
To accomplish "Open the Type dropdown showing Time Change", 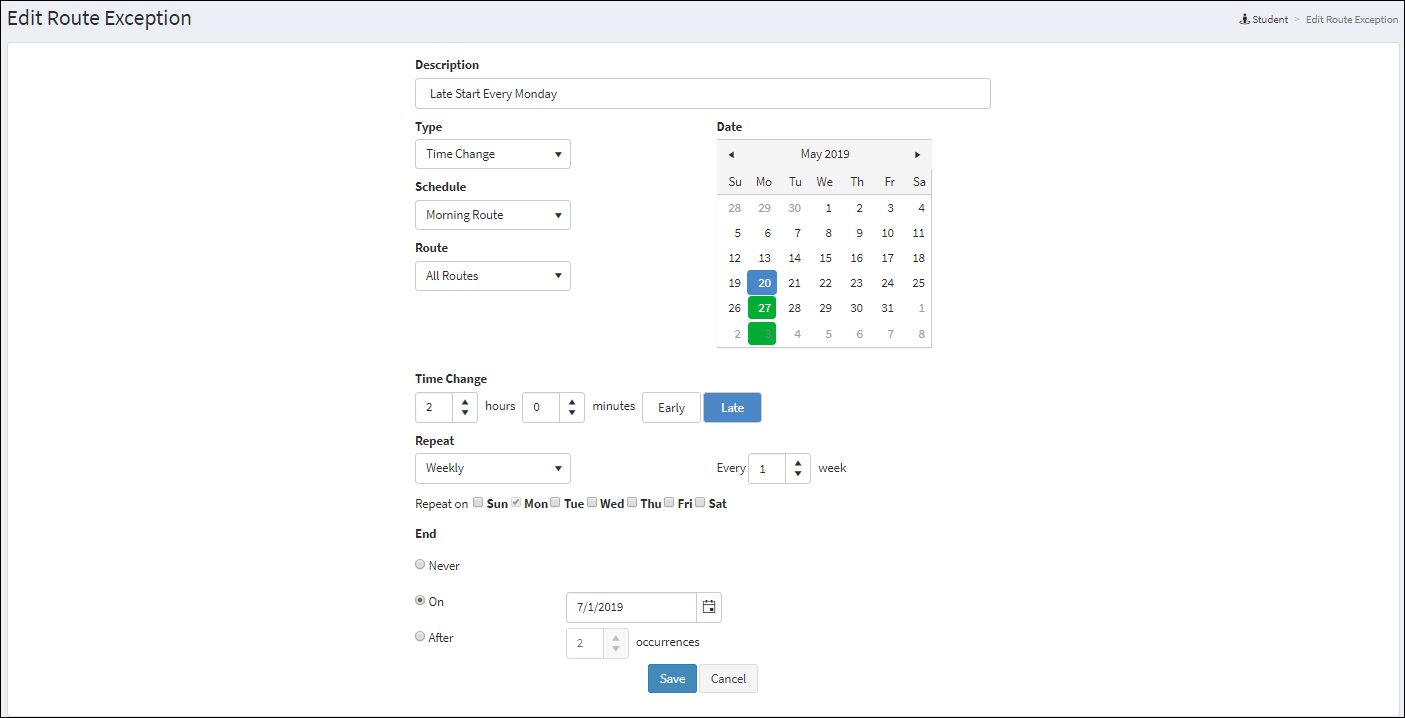I will (492, 154).
